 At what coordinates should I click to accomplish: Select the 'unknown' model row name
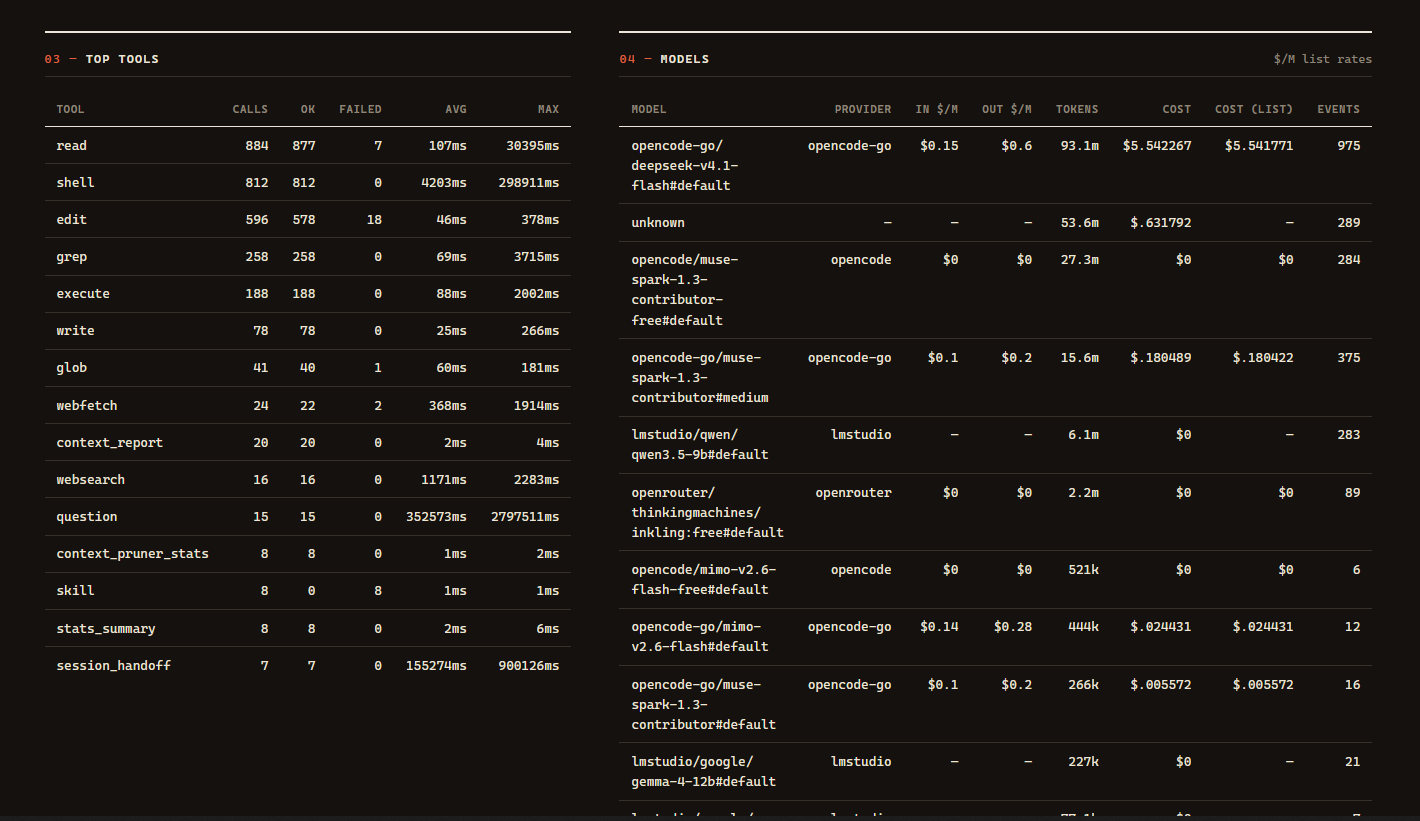658,223
